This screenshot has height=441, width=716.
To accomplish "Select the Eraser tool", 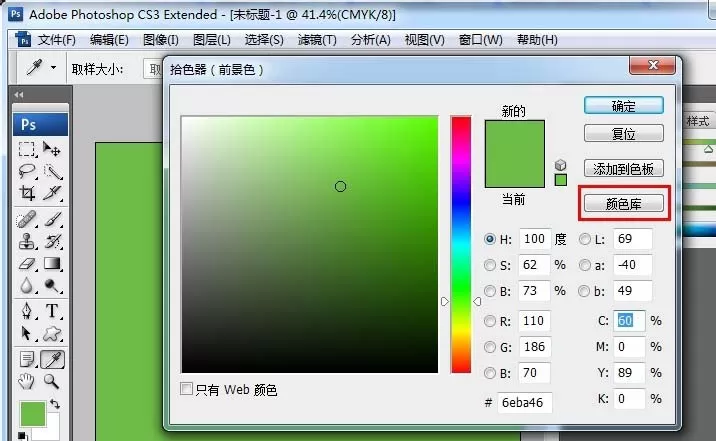I will coord(26,263).
